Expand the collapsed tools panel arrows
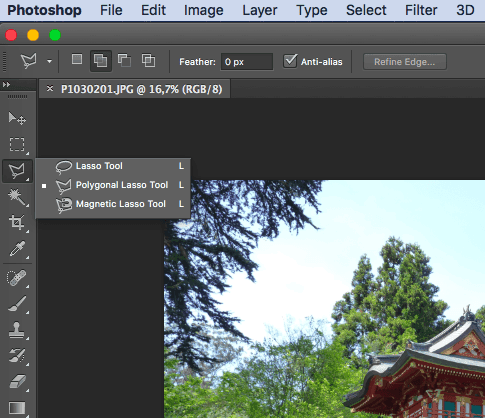 pos(6,85)
